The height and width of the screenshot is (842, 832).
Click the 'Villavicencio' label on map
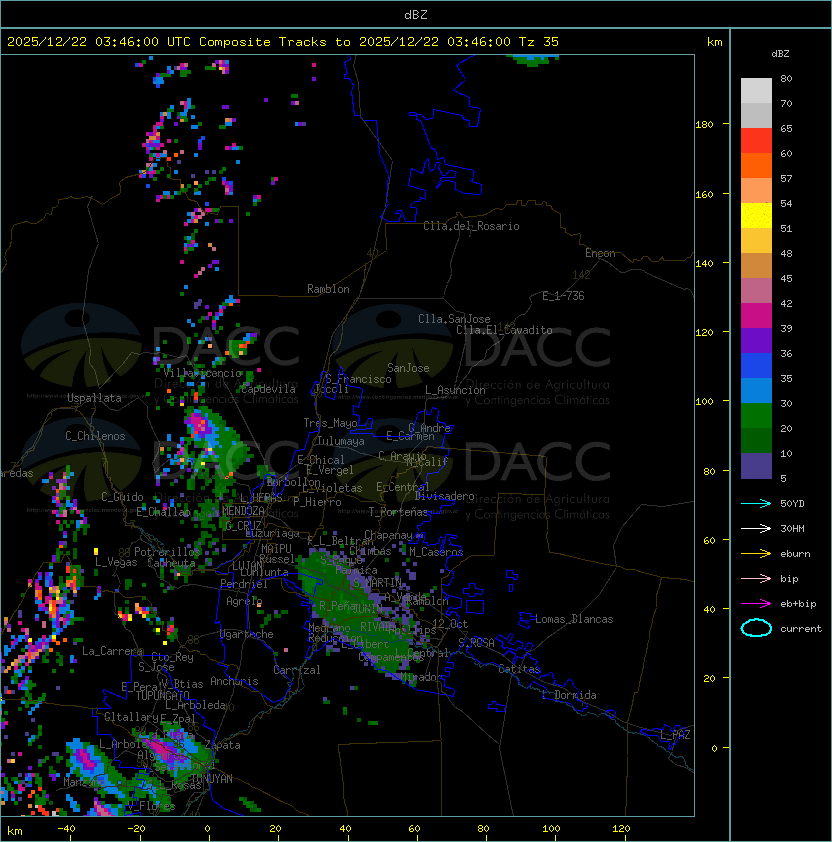[202, 373]
